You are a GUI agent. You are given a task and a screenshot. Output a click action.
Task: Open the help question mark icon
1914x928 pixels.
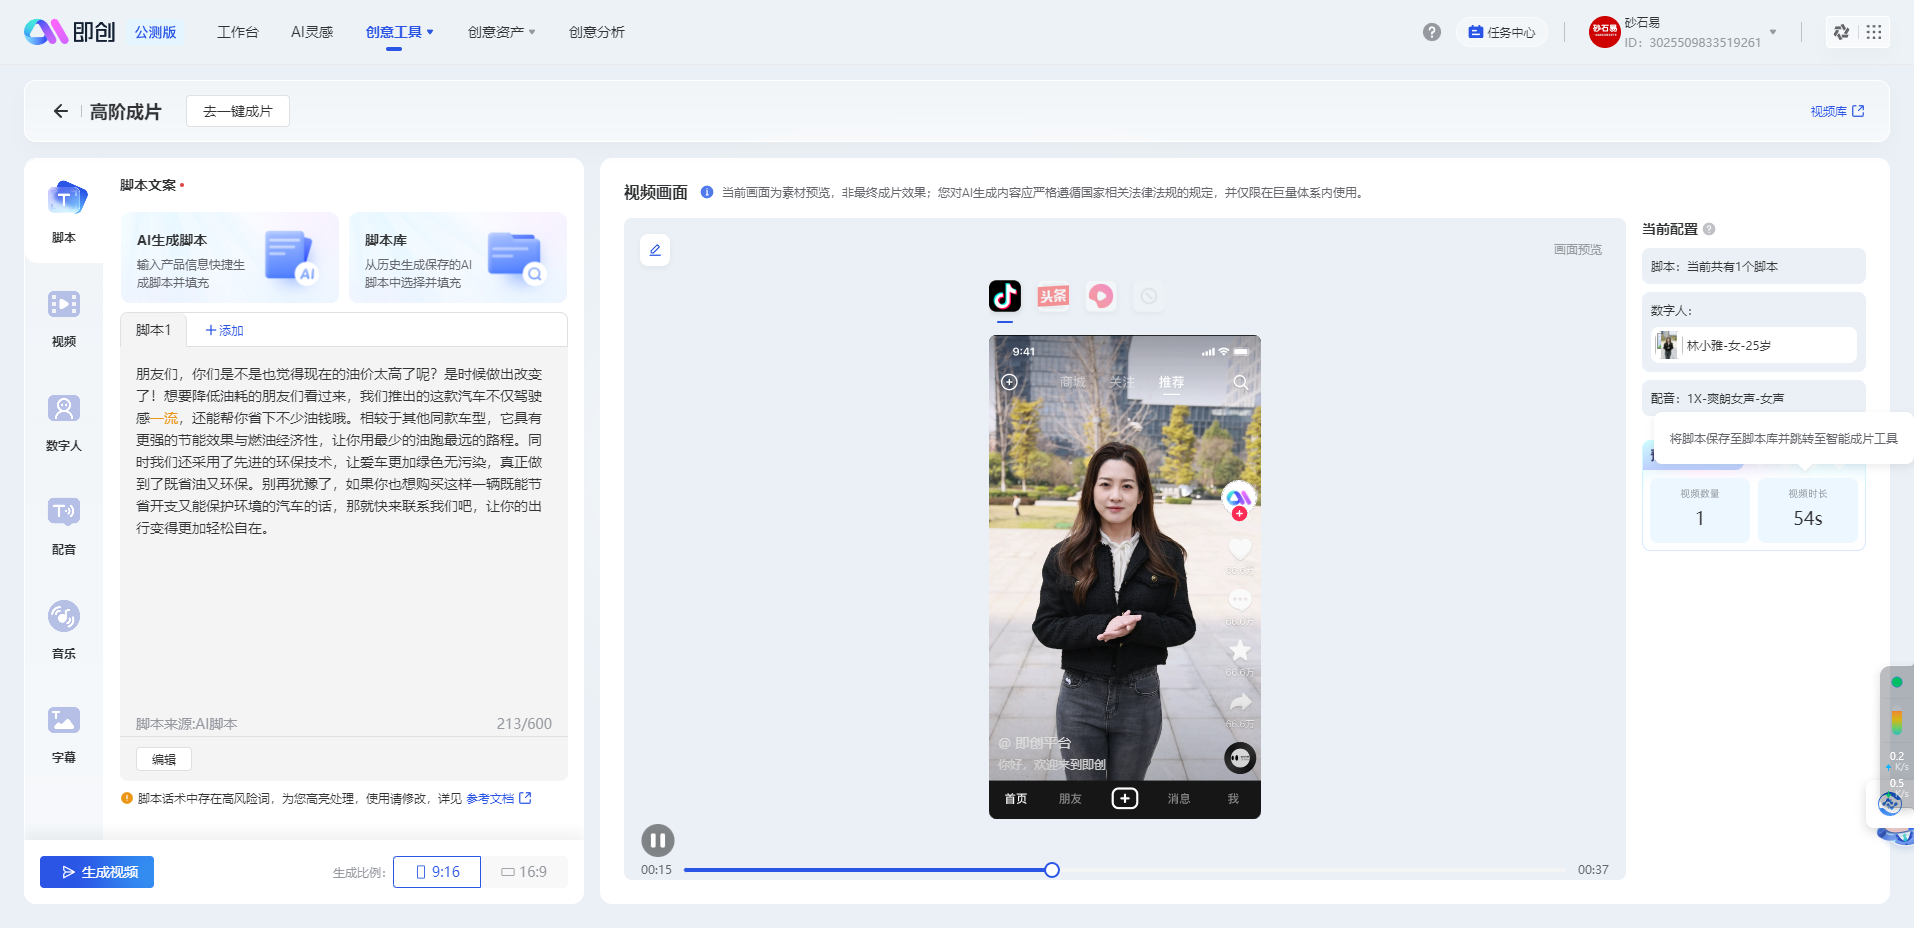coord(1431,31)
